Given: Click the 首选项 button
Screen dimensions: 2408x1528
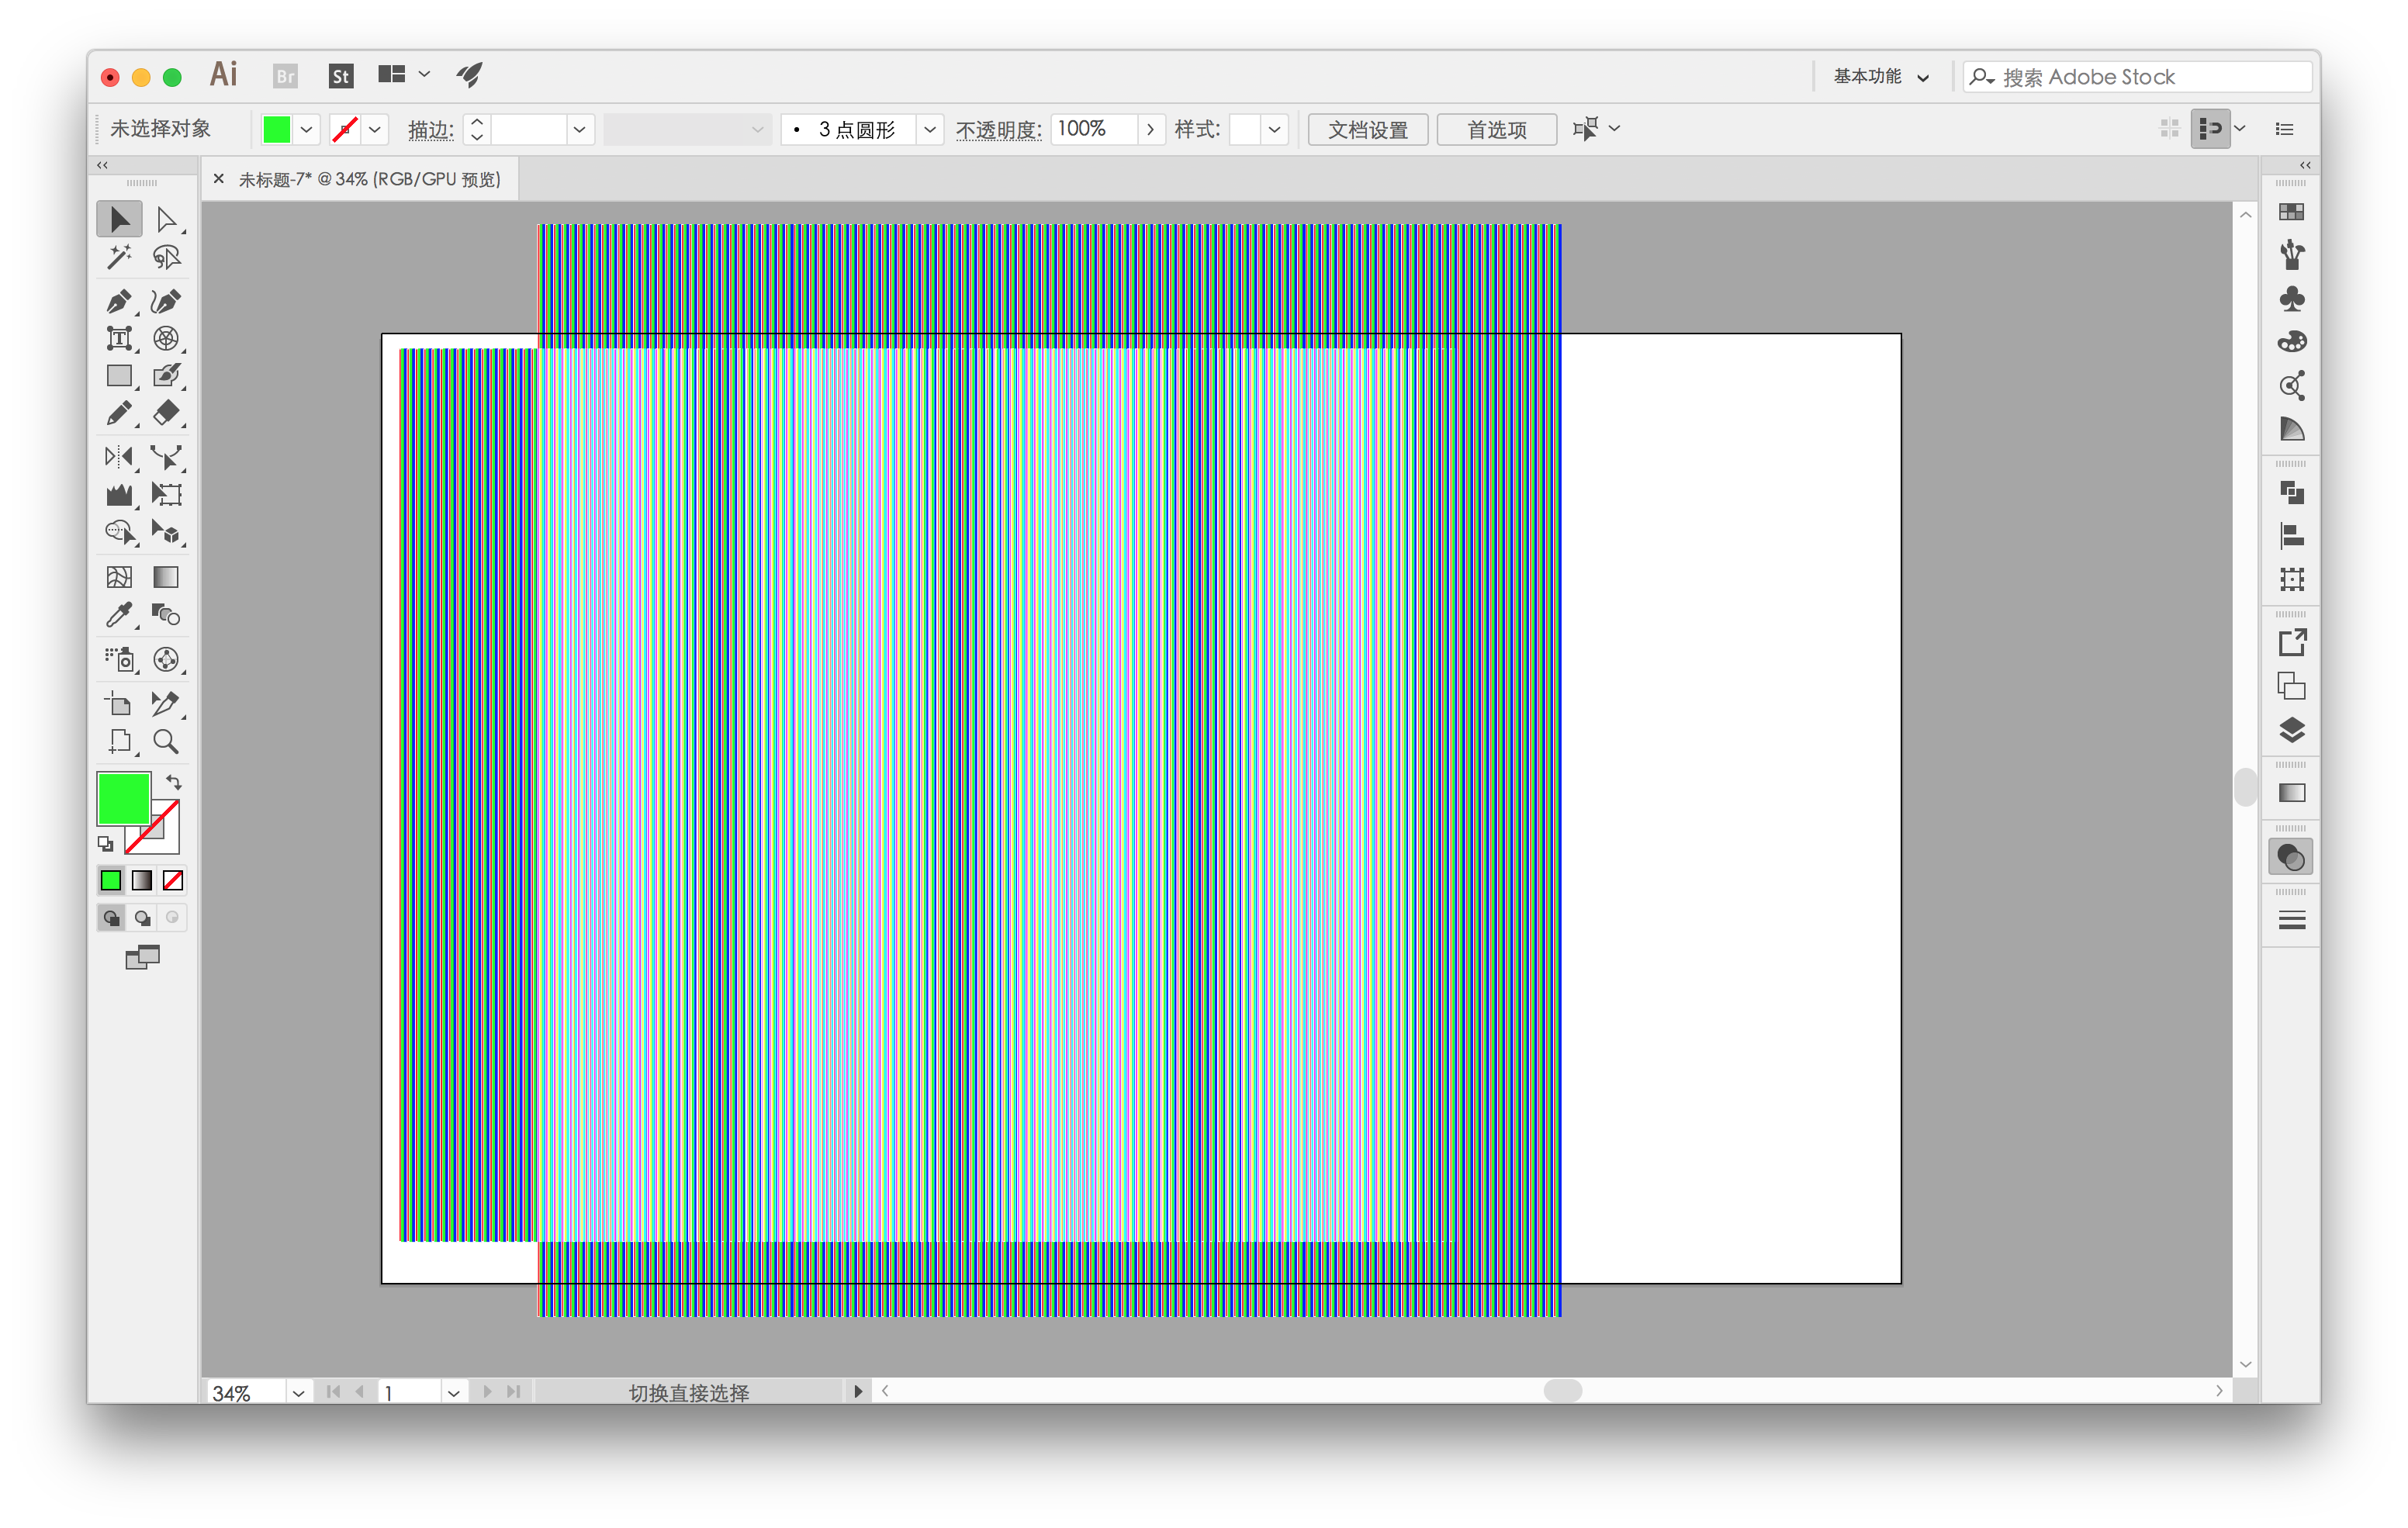Looking at the screenshot, I should [1497, 126].
